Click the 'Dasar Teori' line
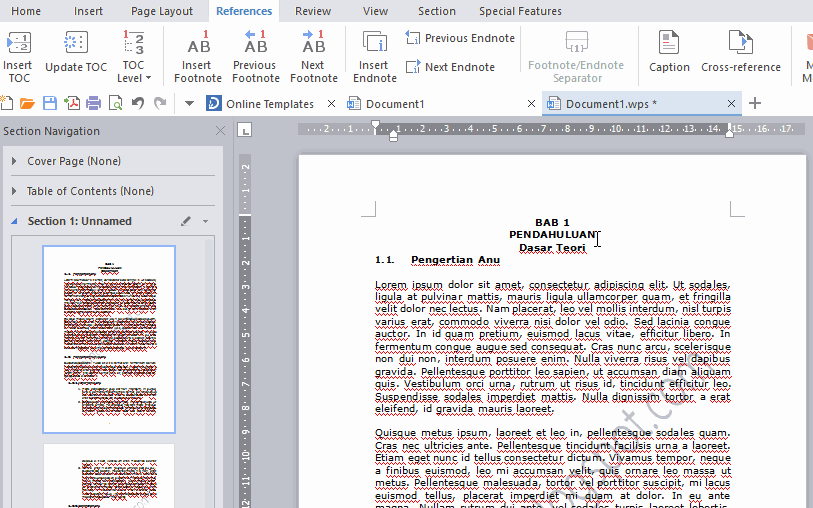 pyautogui.click(x=552, y=248)
